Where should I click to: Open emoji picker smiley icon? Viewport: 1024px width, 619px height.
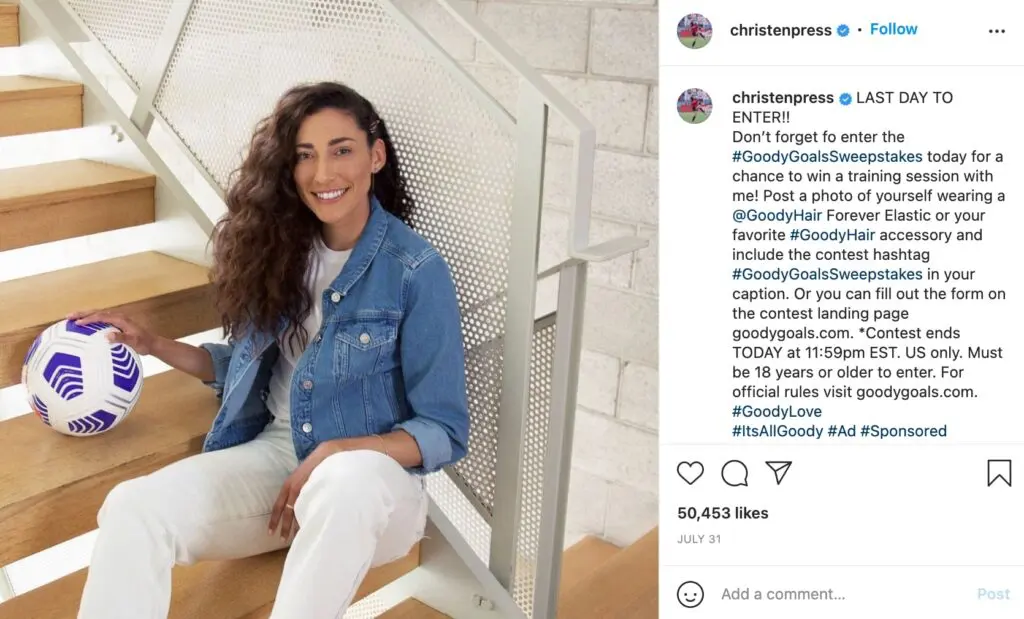coord(690,594)
